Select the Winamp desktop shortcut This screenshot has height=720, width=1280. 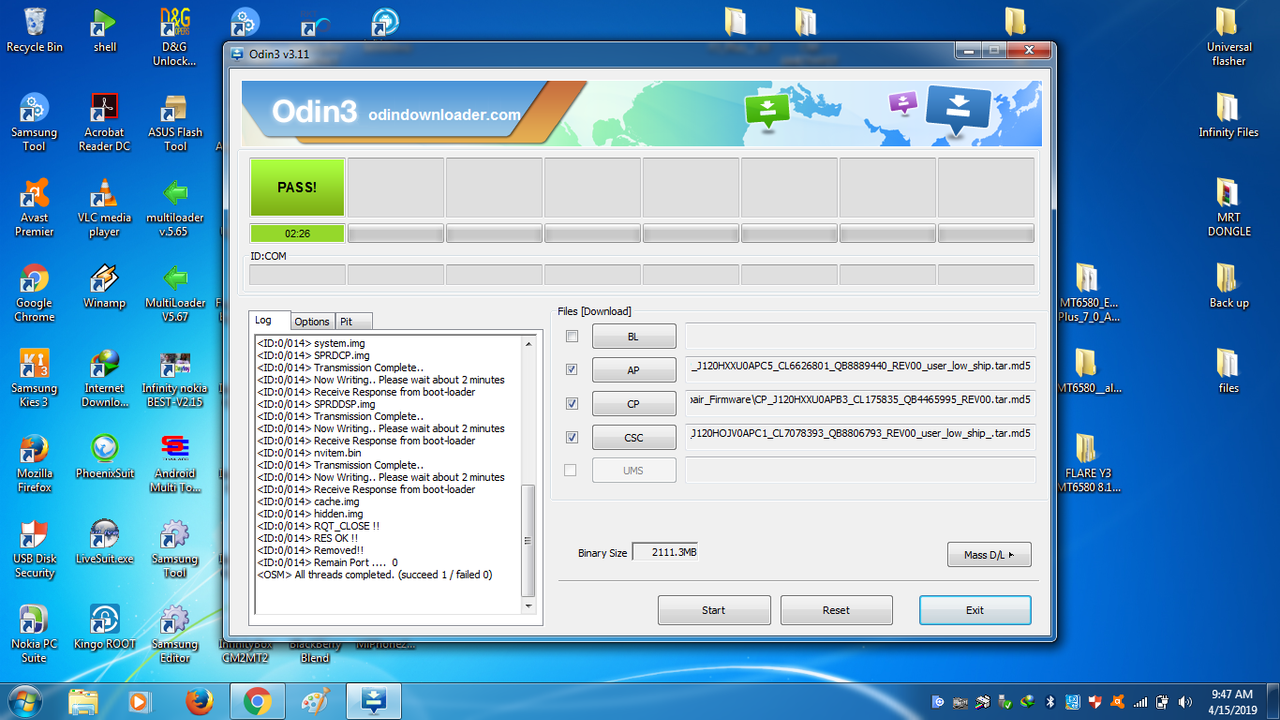pos(104,285)
